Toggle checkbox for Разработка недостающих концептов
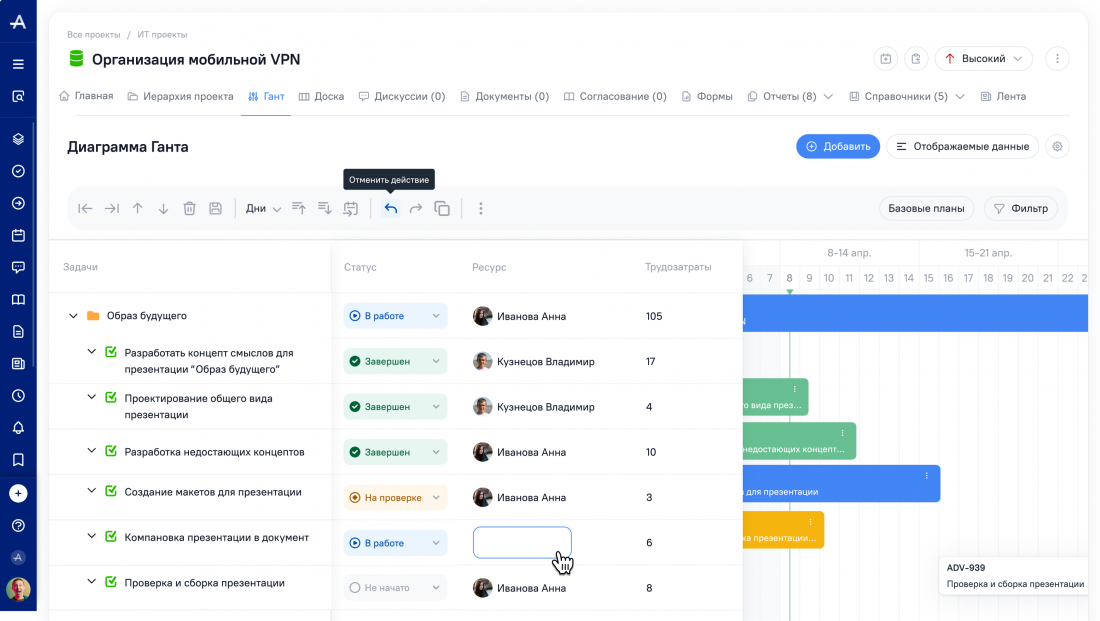Image resolution: width=1100 pixels, height=621 pixels. pos(111,451)
